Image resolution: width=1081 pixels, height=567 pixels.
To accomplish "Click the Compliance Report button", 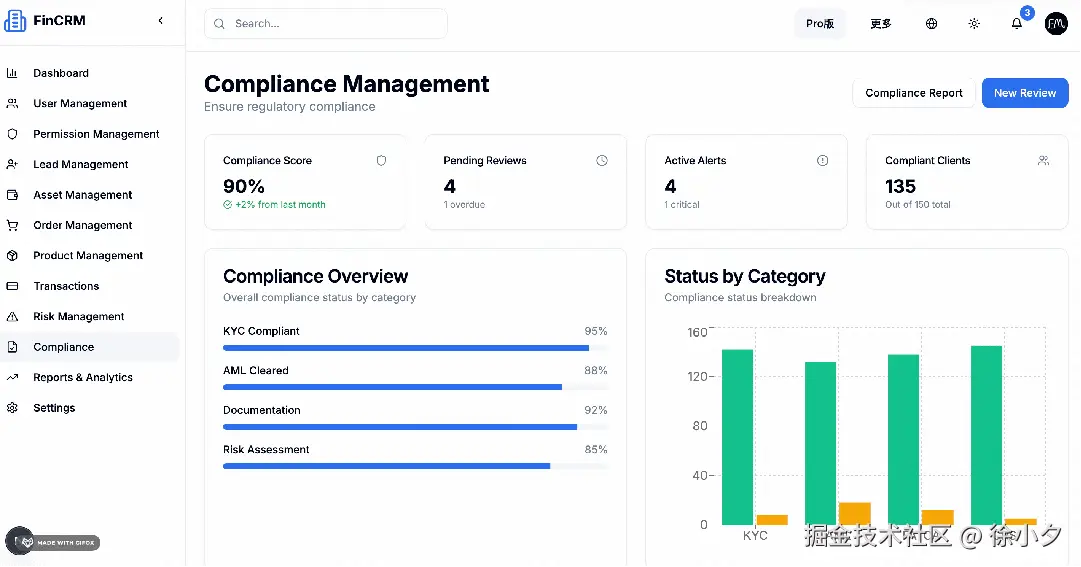I will (913, 93).
